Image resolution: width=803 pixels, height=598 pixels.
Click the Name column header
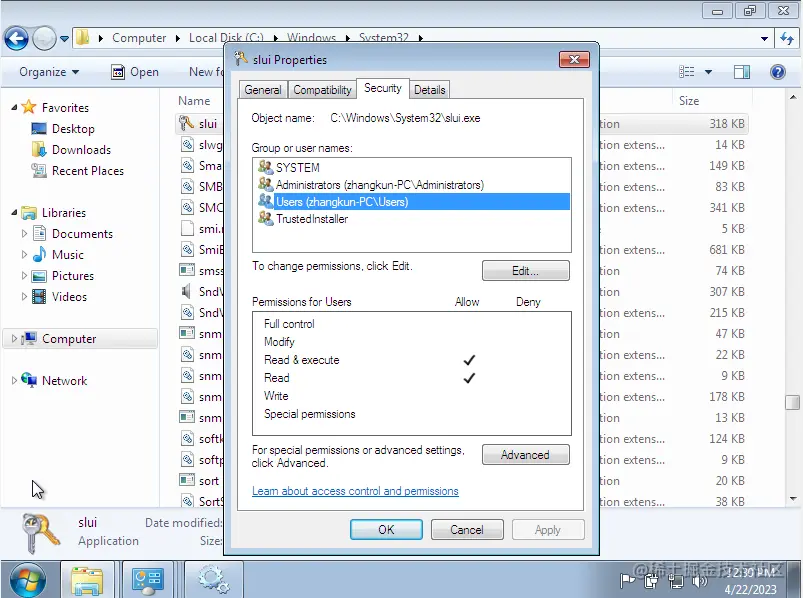(194, 101)
